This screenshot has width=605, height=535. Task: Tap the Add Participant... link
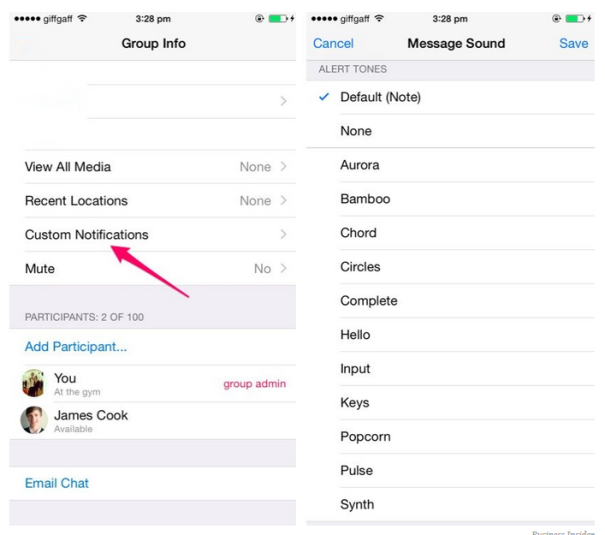[x=76, y=346]
